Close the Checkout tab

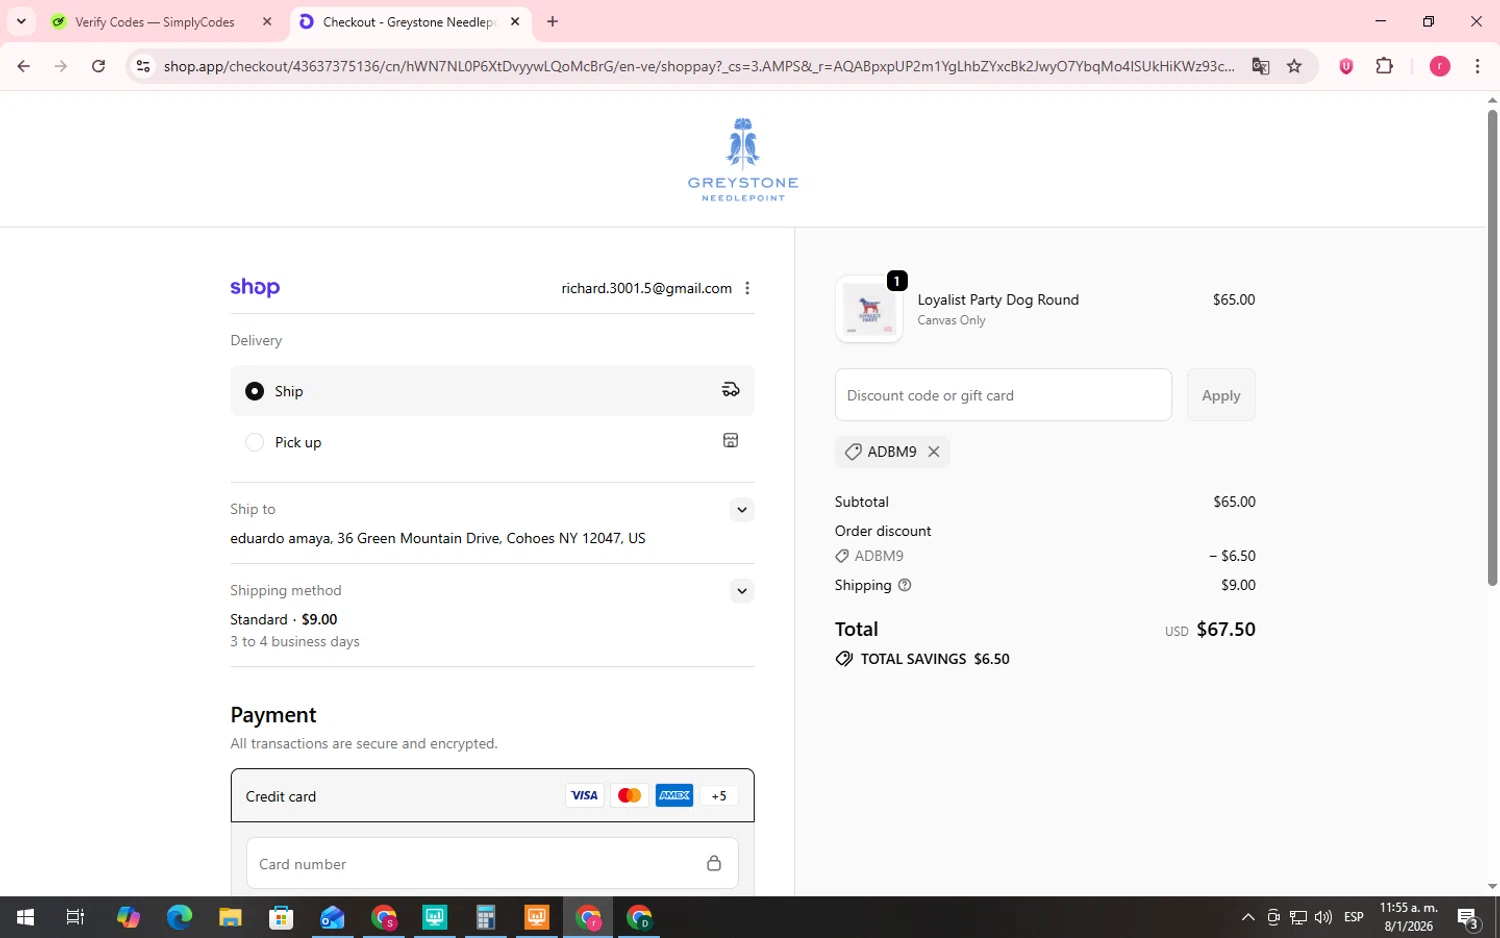515,22
